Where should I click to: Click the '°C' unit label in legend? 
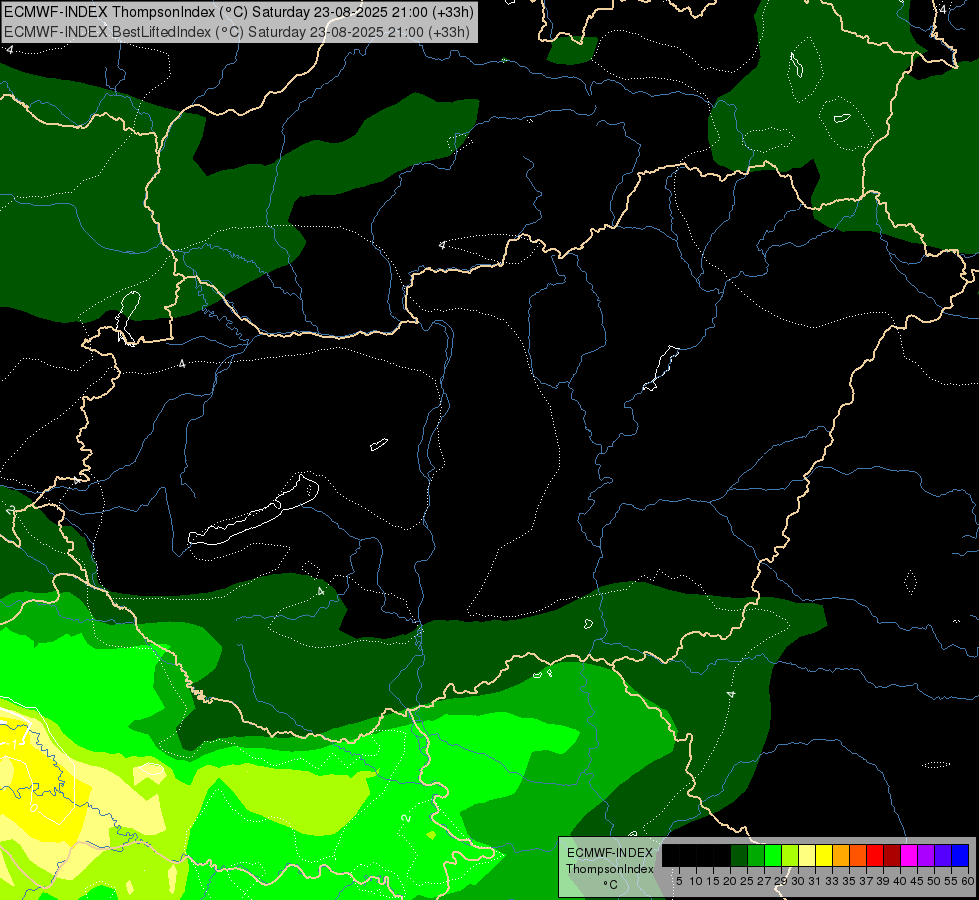point(611,885)
